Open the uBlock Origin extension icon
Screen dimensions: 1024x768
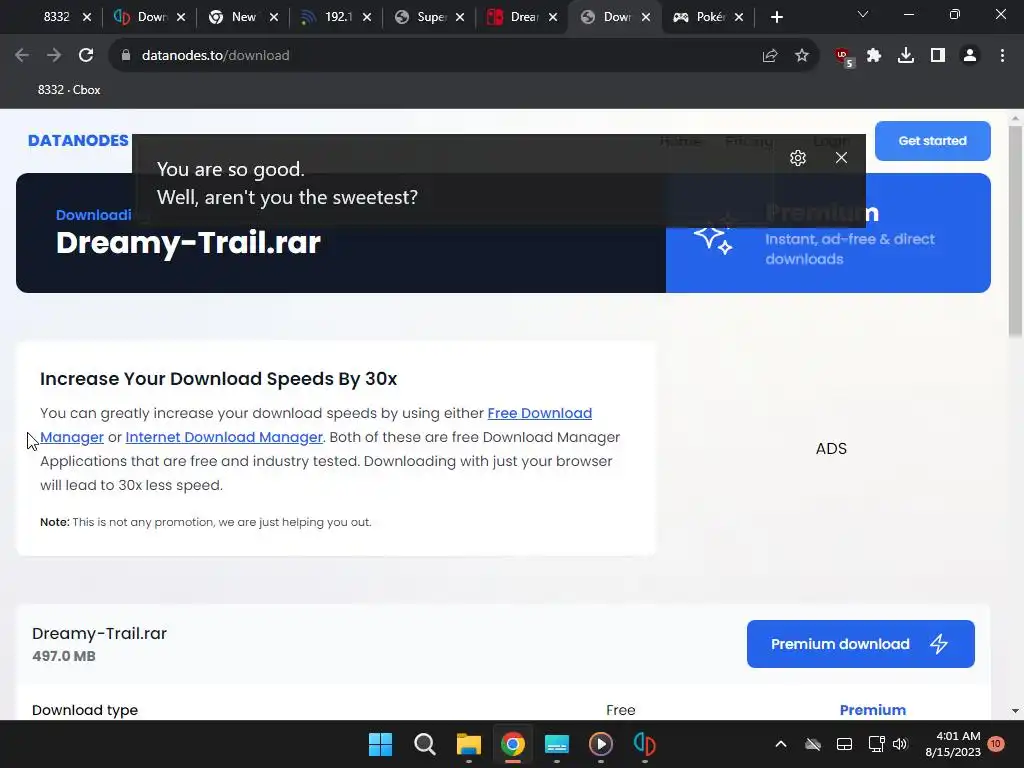click(x=844, y=57)
